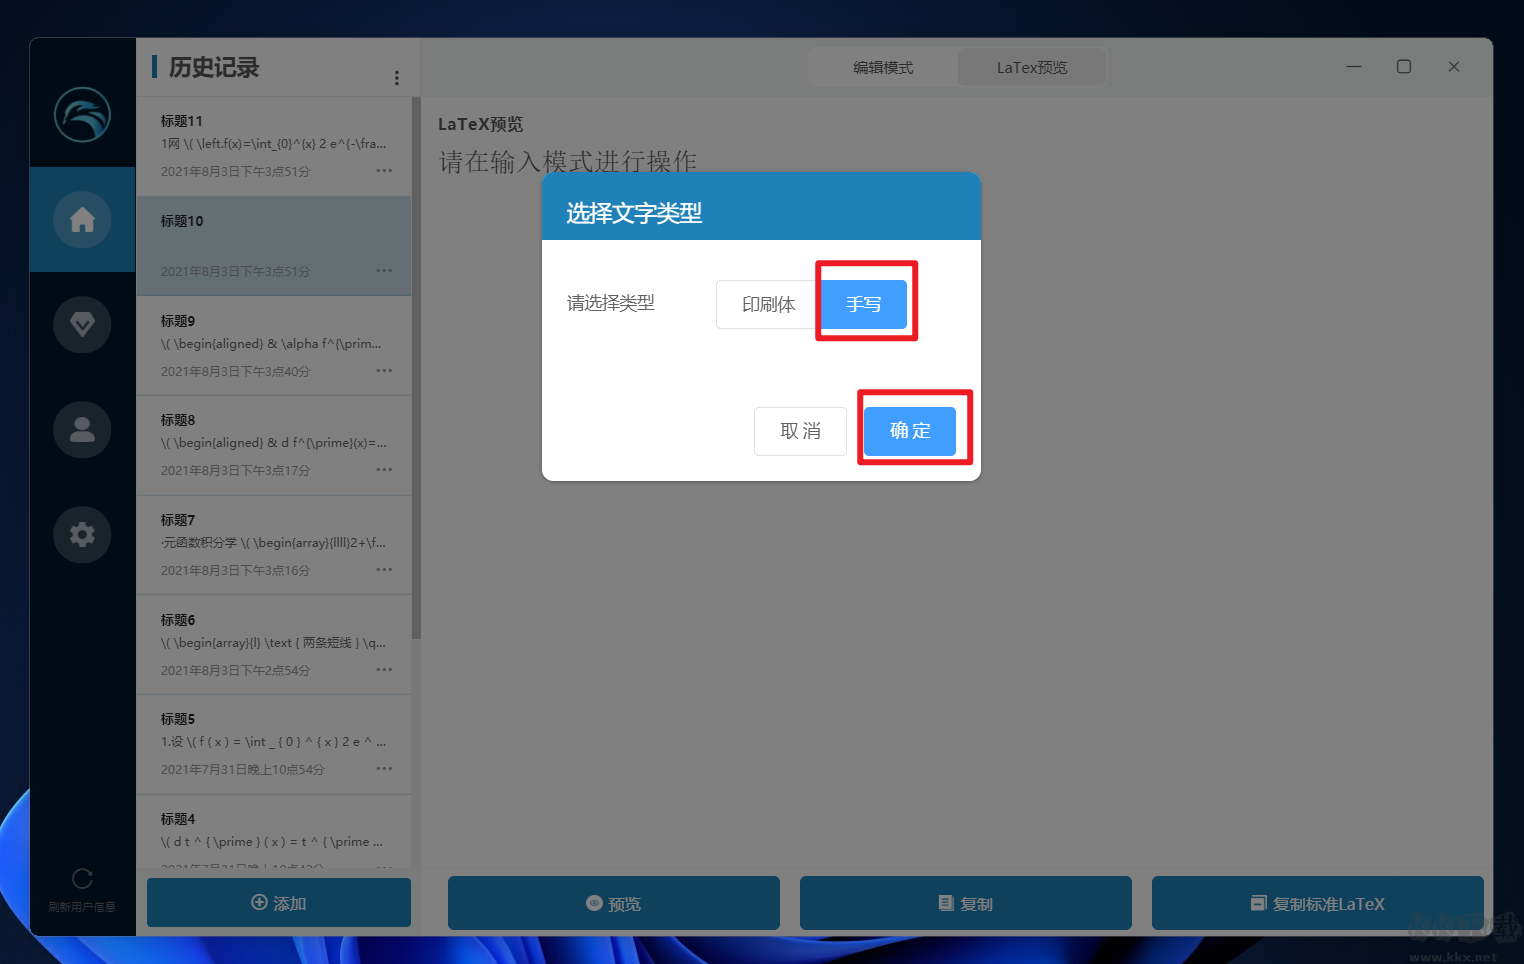Viewport: 1524px width, 964px height.
Task: Open the settings gear sidebar icon
Action: (x=82, y=534)
